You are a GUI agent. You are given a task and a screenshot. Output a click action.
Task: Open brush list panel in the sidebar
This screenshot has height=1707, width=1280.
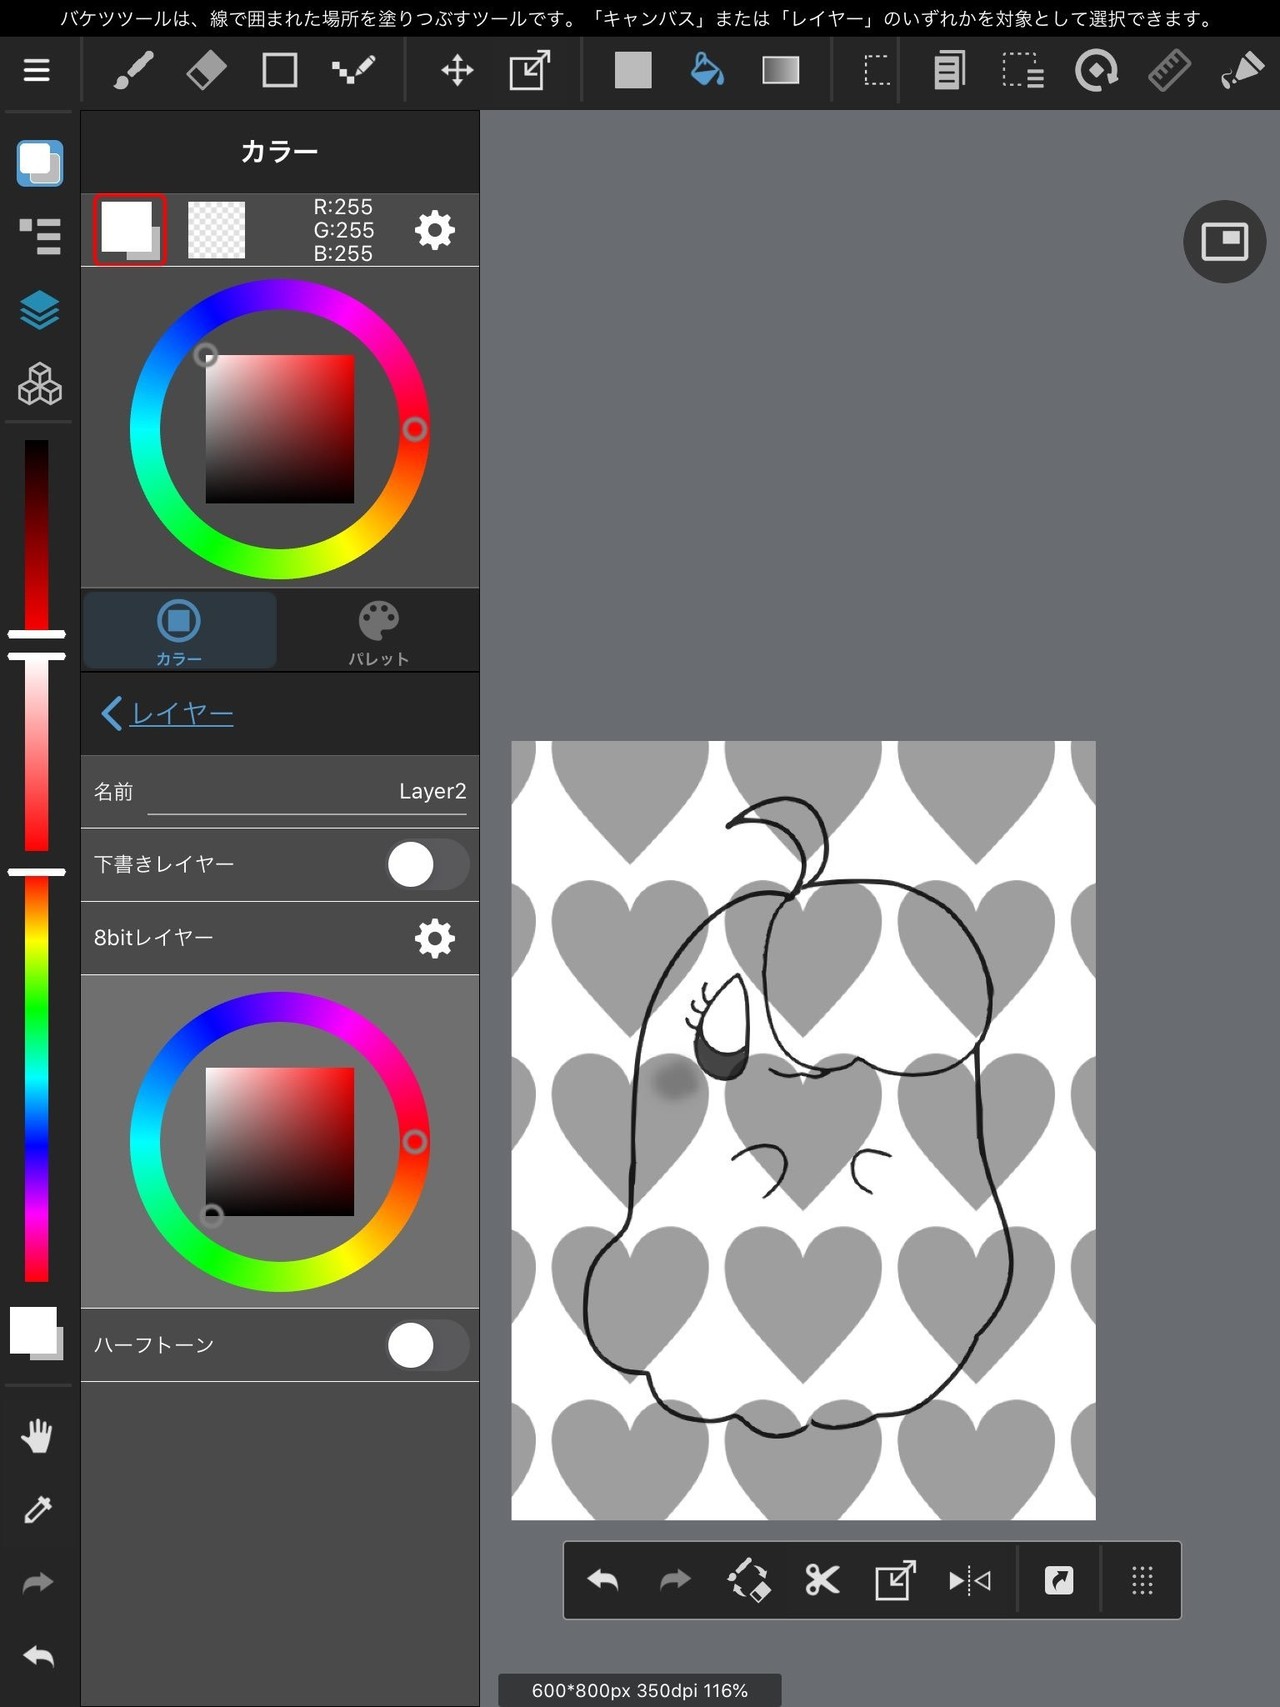pyautogui.click(x=40, y=237)
